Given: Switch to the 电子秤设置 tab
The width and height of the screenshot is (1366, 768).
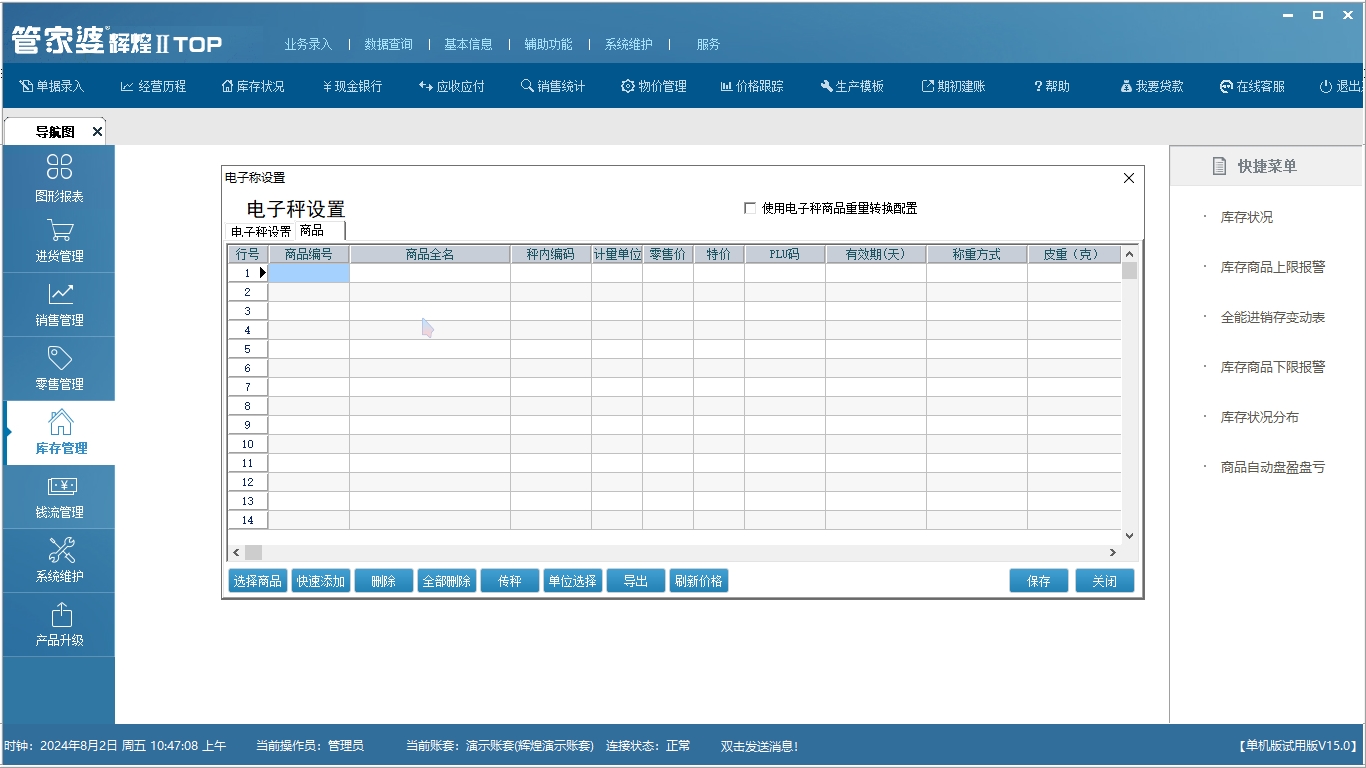Looking at the screenshot, I should (x=260, y=231).
